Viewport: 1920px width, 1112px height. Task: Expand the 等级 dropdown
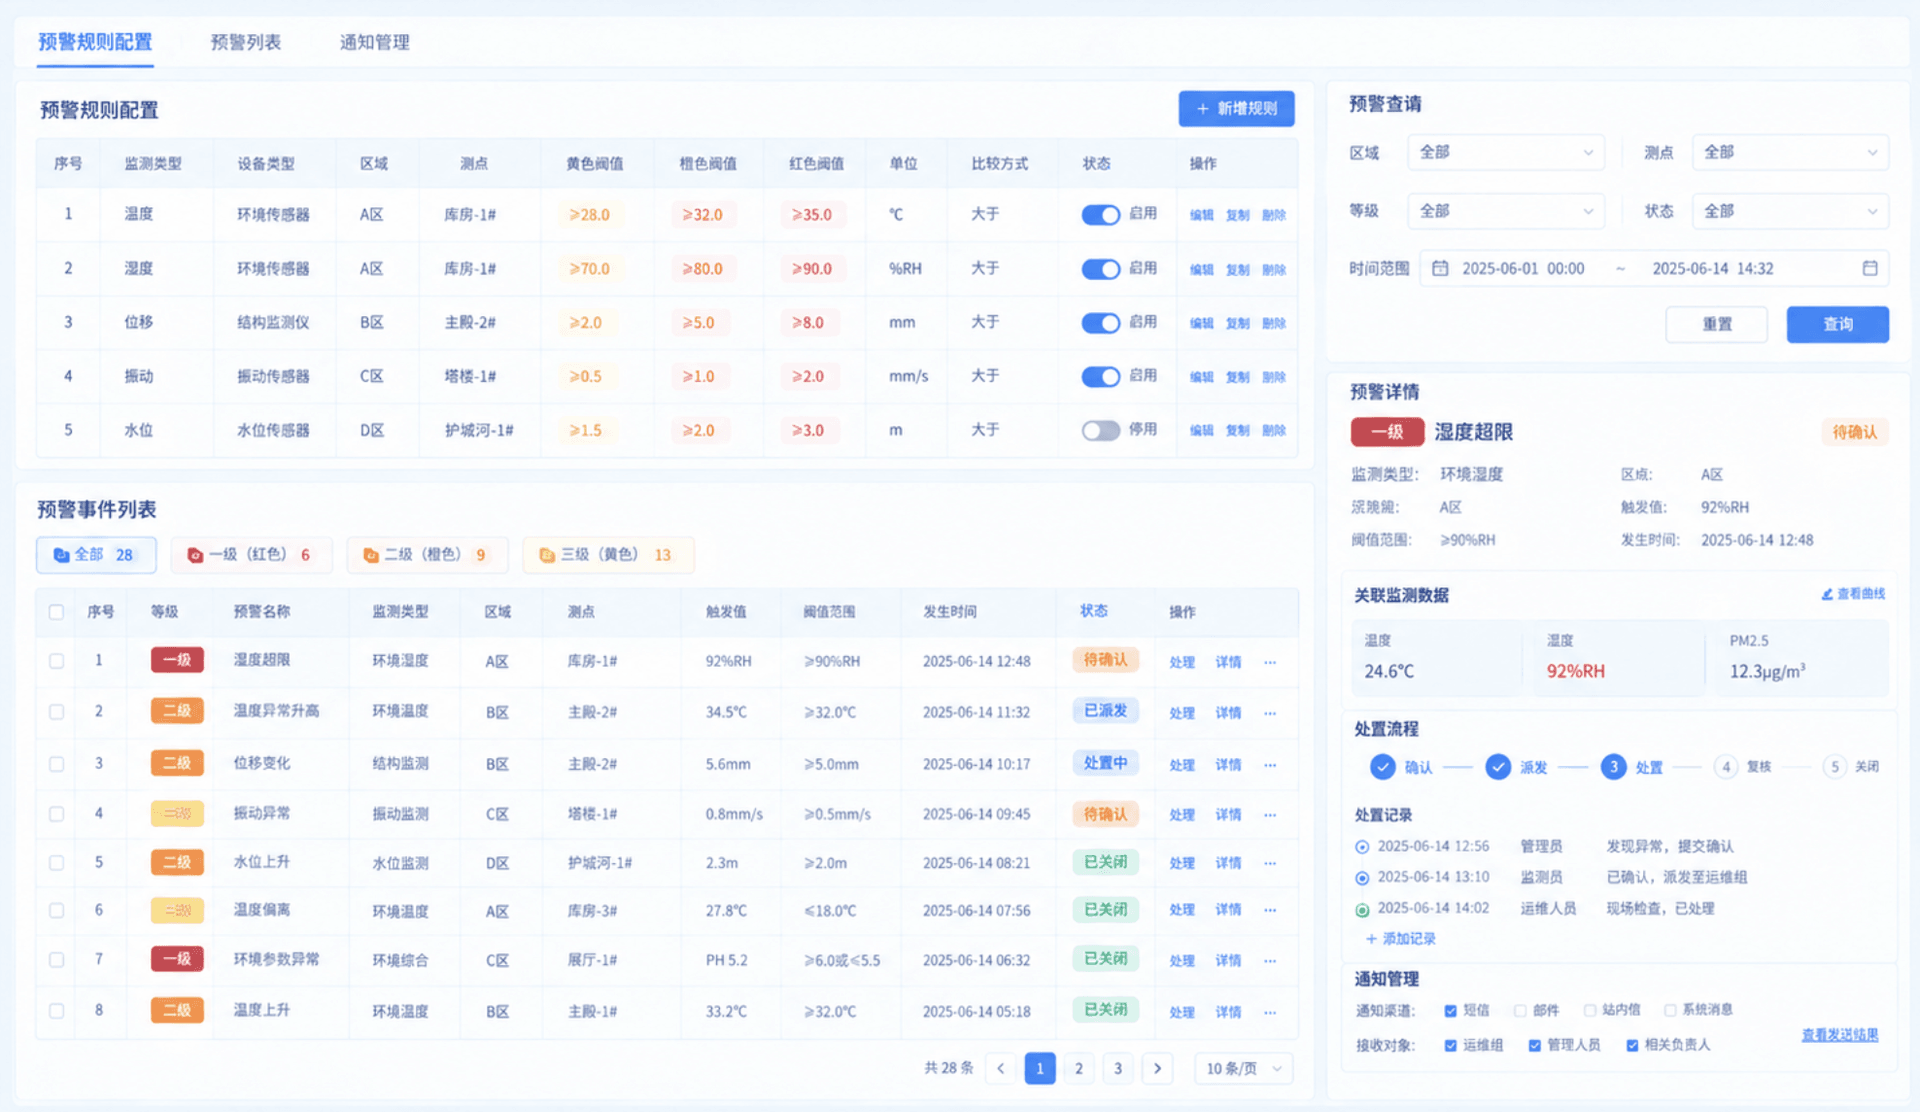point(1505,211)
